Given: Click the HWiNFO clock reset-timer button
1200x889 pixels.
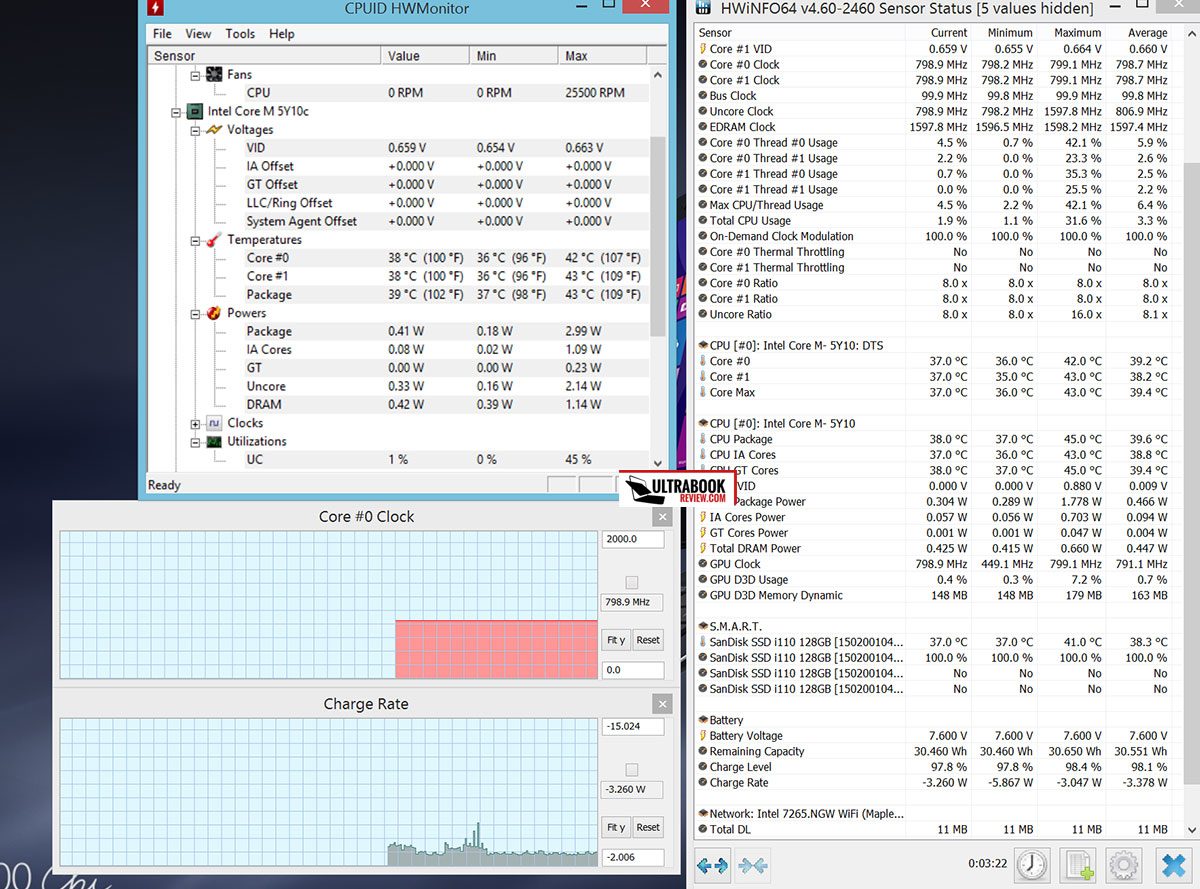Looking at the screenshot, I should tap(1032, 864).
